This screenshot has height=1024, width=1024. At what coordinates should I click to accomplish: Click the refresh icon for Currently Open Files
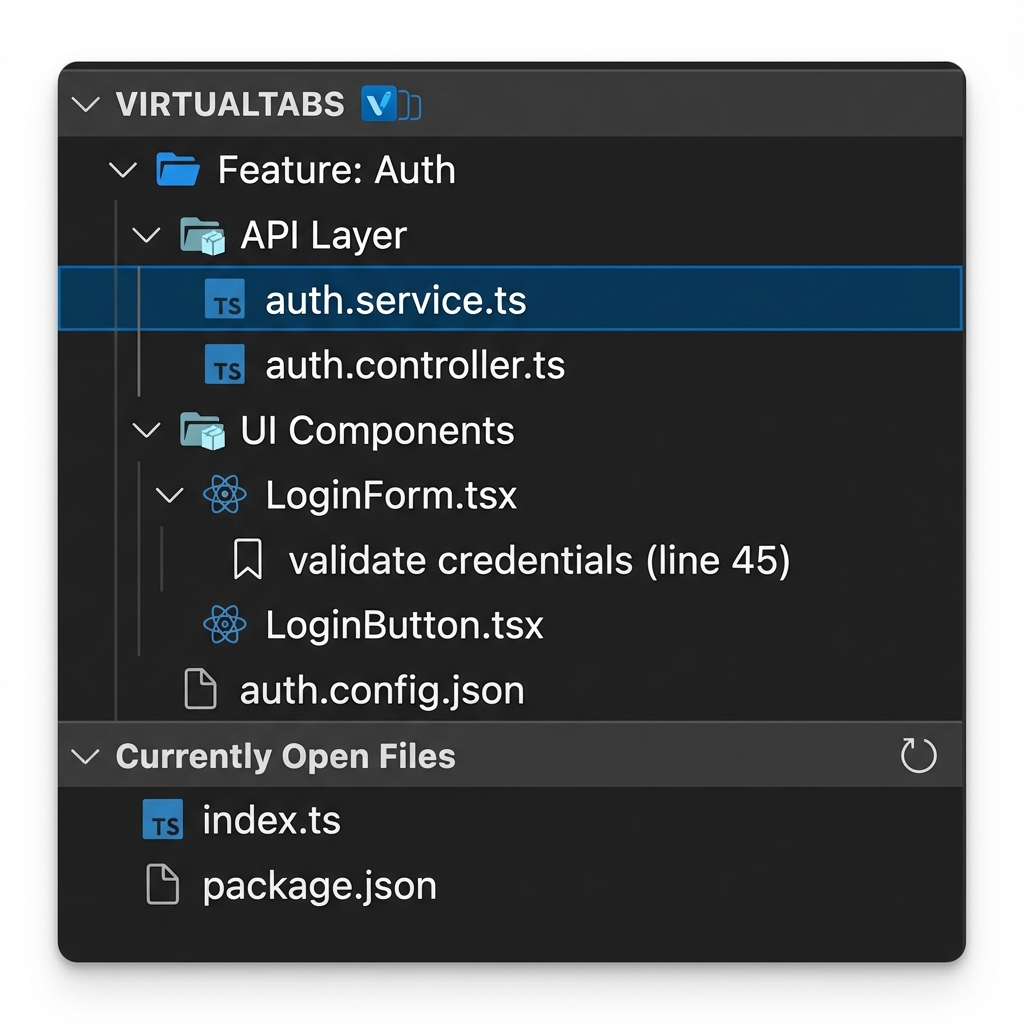point(917,756)
